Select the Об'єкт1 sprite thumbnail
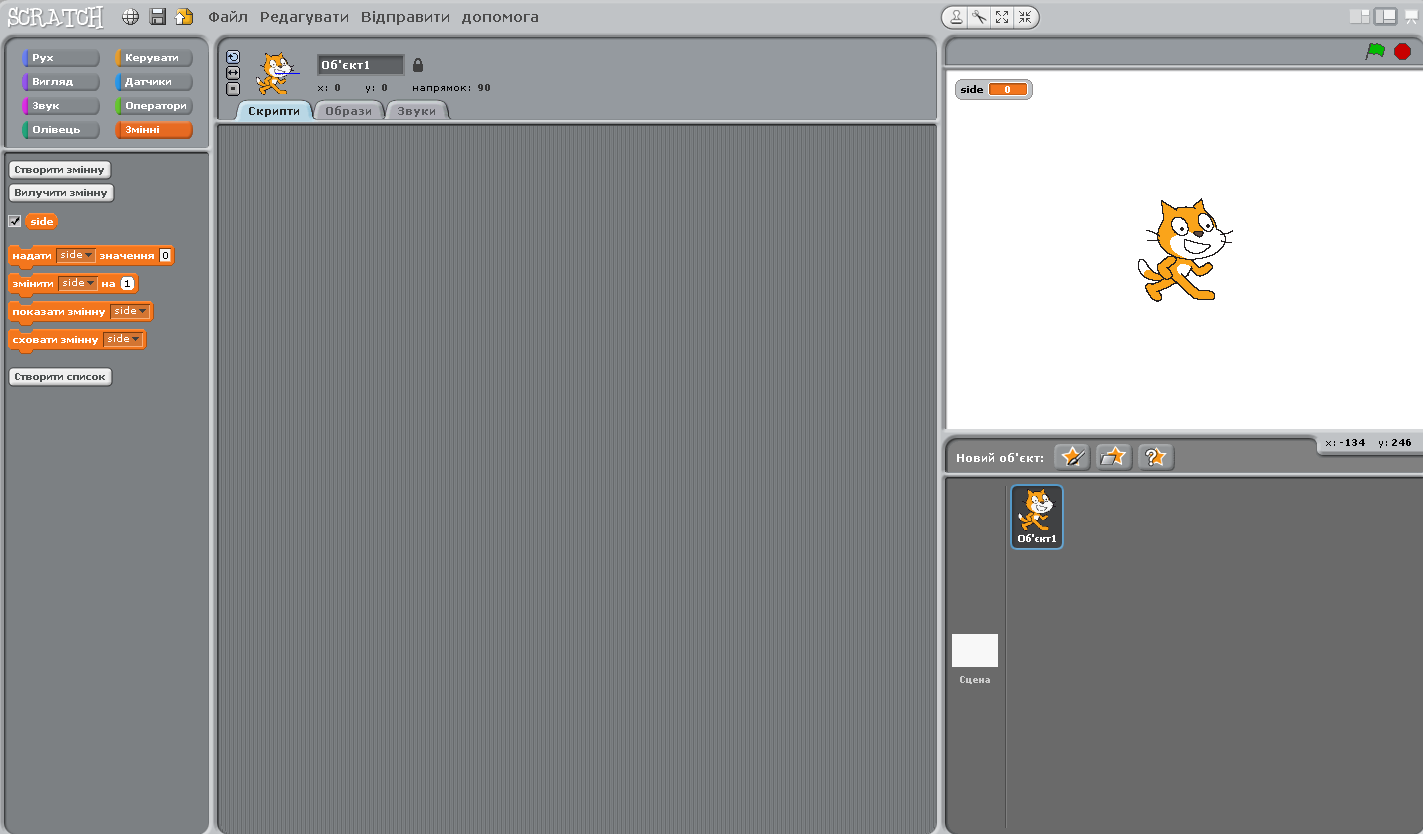The height and width of the screenshot is (834, 1423). 1037,517
